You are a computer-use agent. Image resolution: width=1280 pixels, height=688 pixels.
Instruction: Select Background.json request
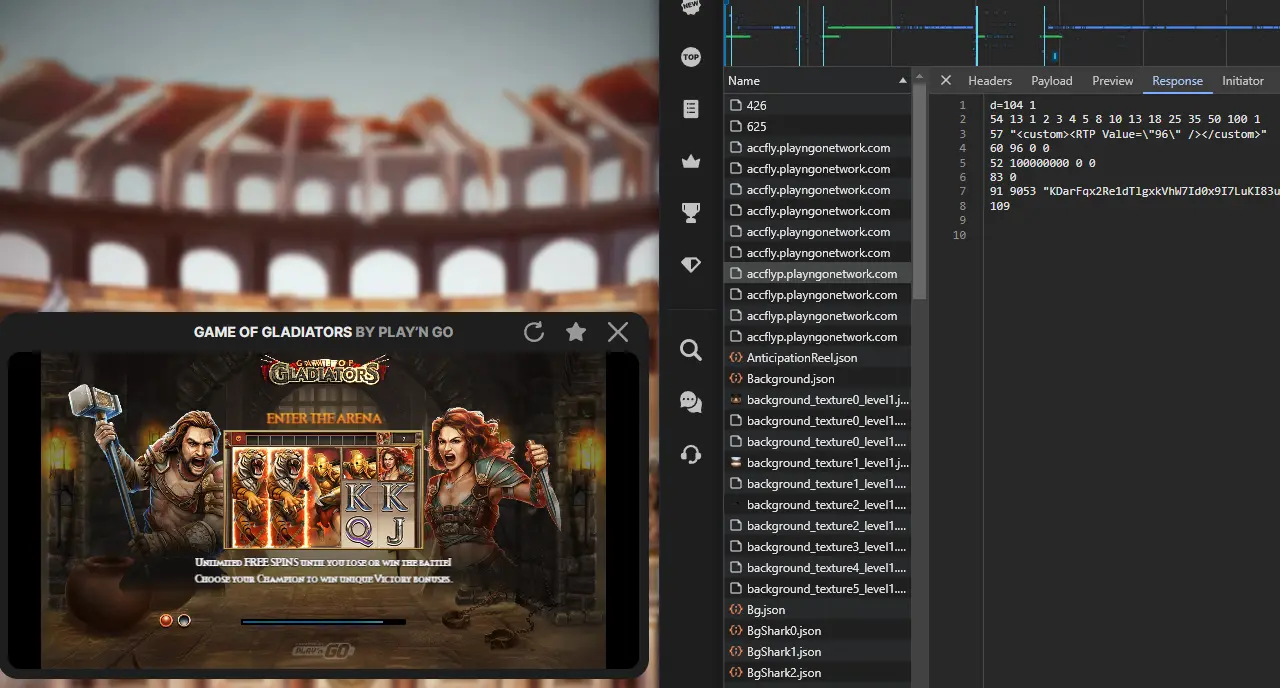coord(817,378)
